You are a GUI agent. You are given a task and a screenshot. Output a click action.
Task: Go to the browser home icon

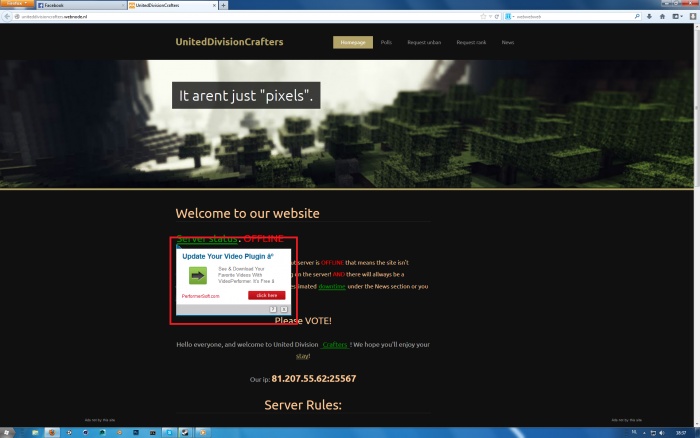(x=662, y=17)
